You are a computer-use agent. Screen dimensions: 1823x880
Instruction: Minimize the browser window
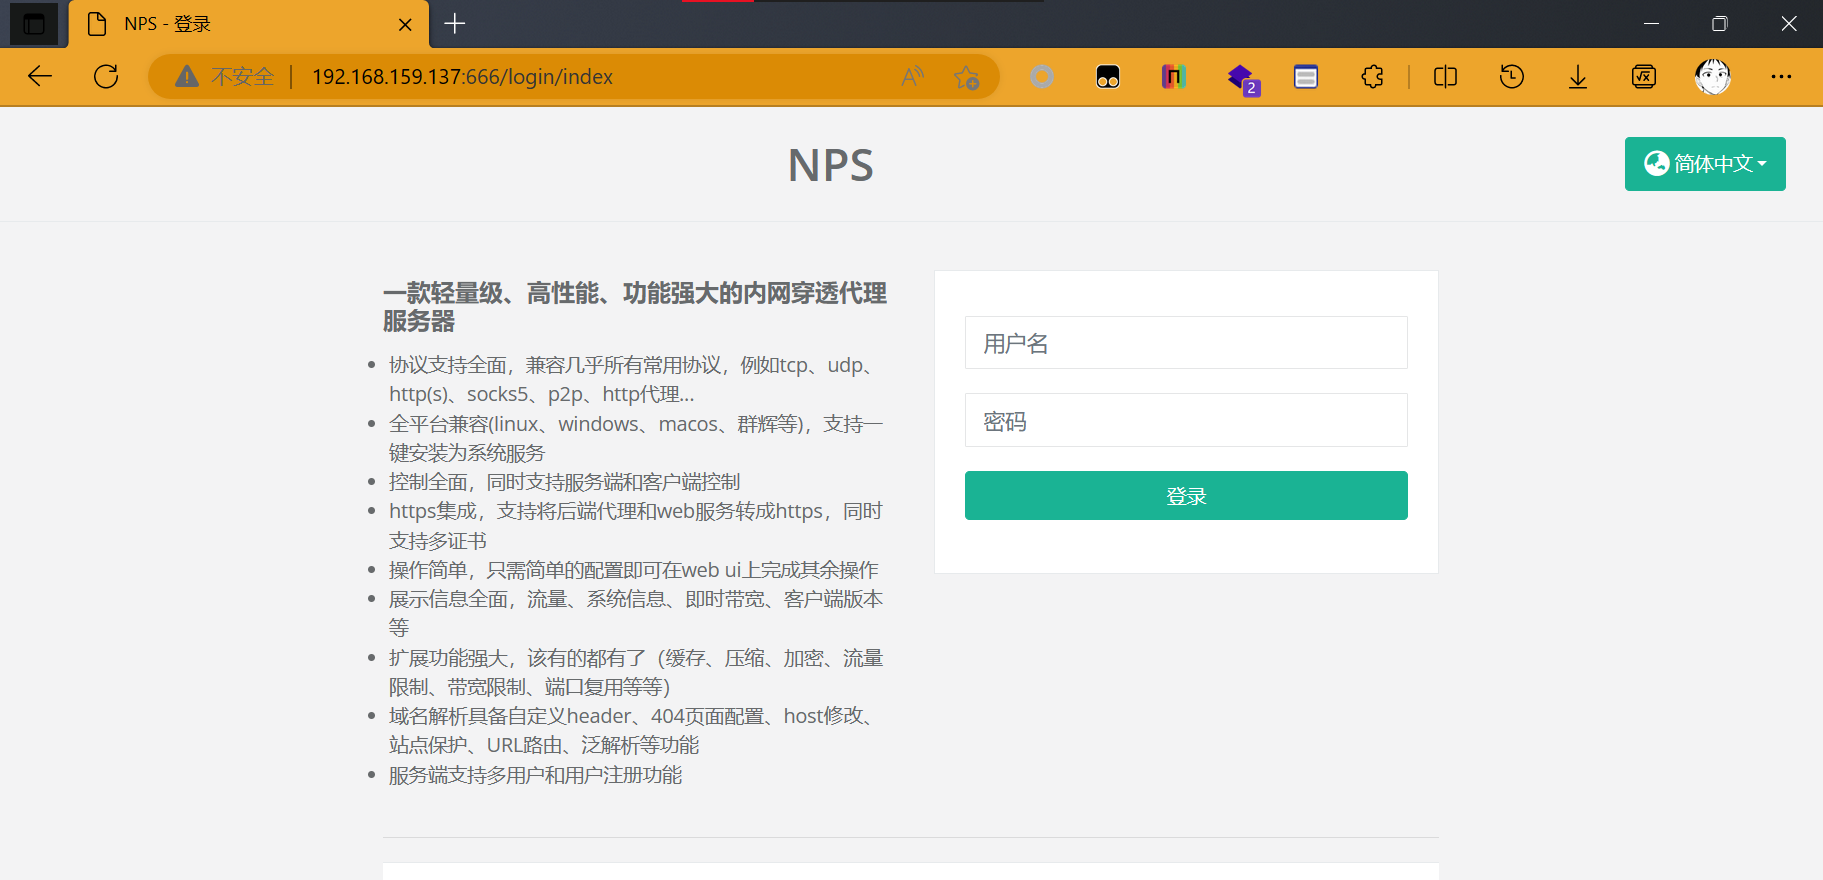tap(1651, 24)
